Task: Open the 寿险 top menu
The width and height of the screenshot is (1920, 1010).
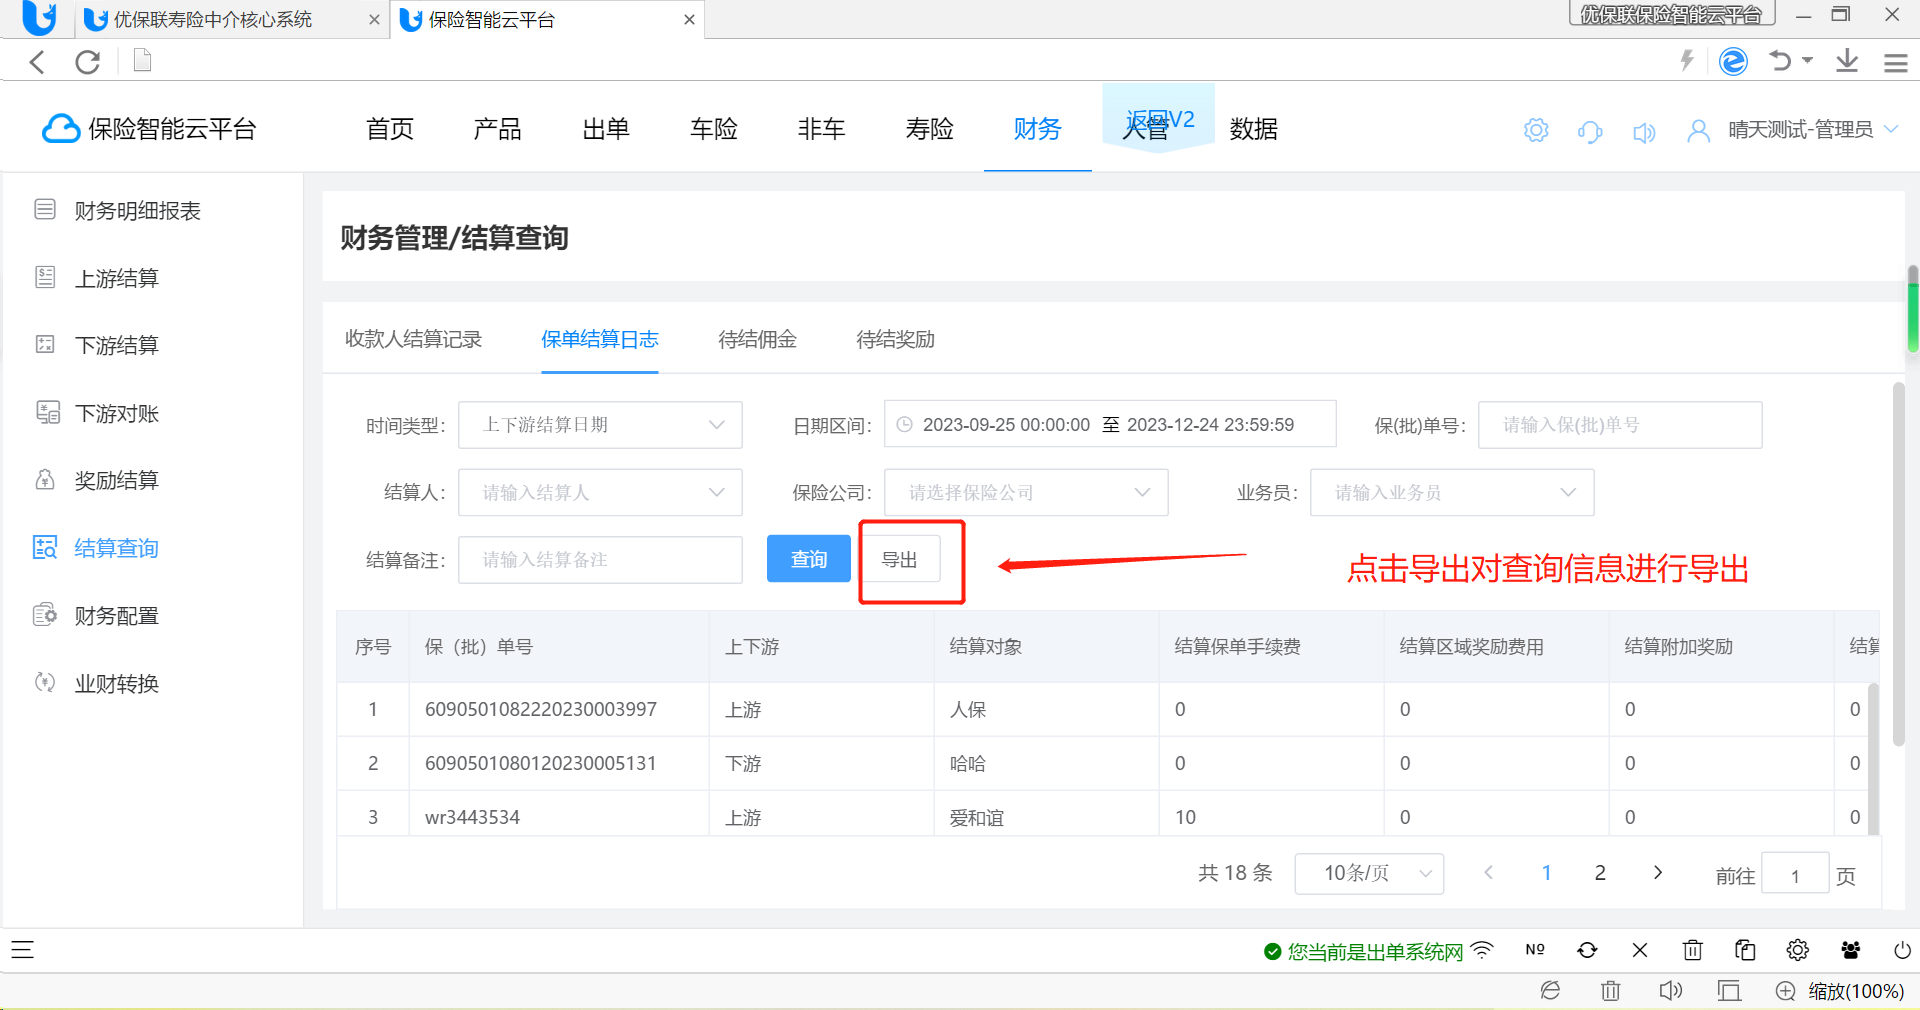Action: click(930, 129)
